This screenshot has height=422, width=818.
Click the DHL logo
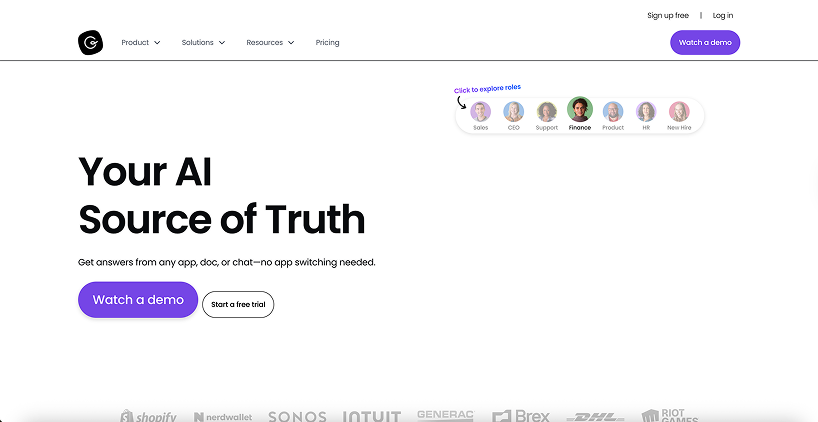point(595,417)
